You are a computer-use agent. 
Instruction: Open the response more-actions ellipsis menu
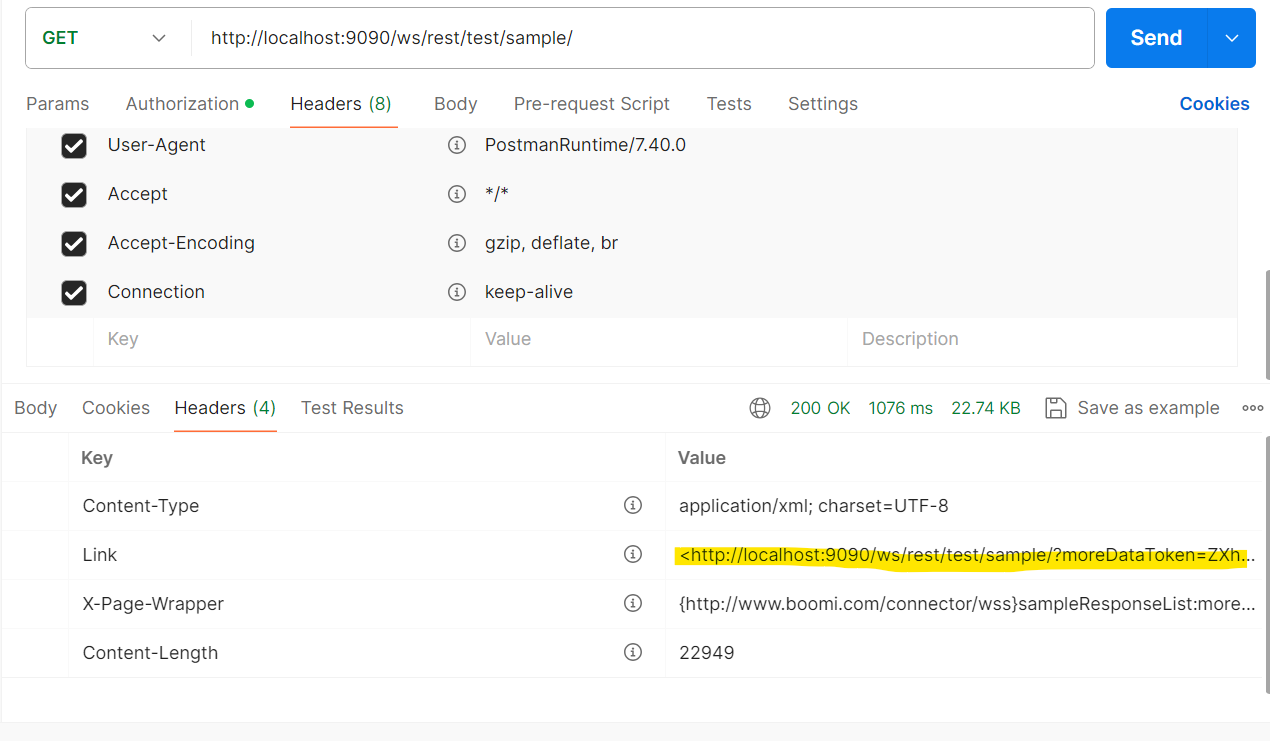coord(1253,408)
